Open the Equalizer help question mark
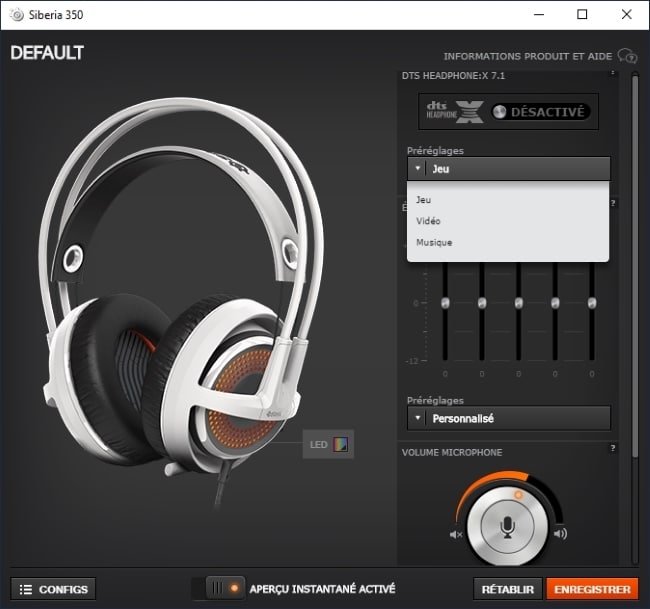Viewport: 650px width, 609px height. click(613, 203)
